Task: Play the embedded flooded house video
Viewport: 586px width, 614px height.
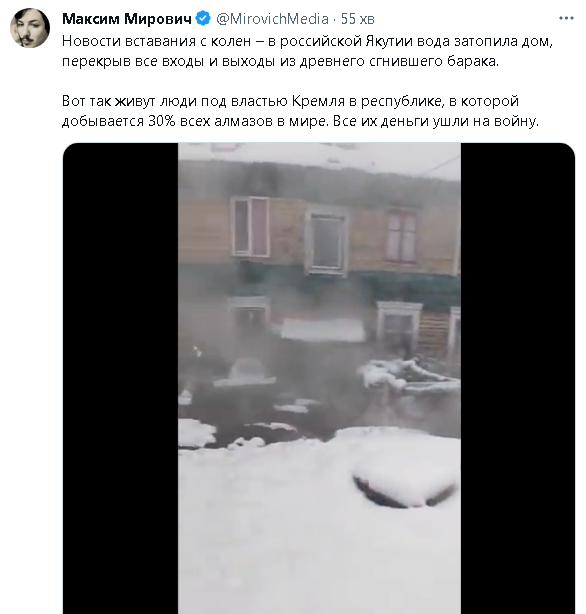Action: click(319, 378)
